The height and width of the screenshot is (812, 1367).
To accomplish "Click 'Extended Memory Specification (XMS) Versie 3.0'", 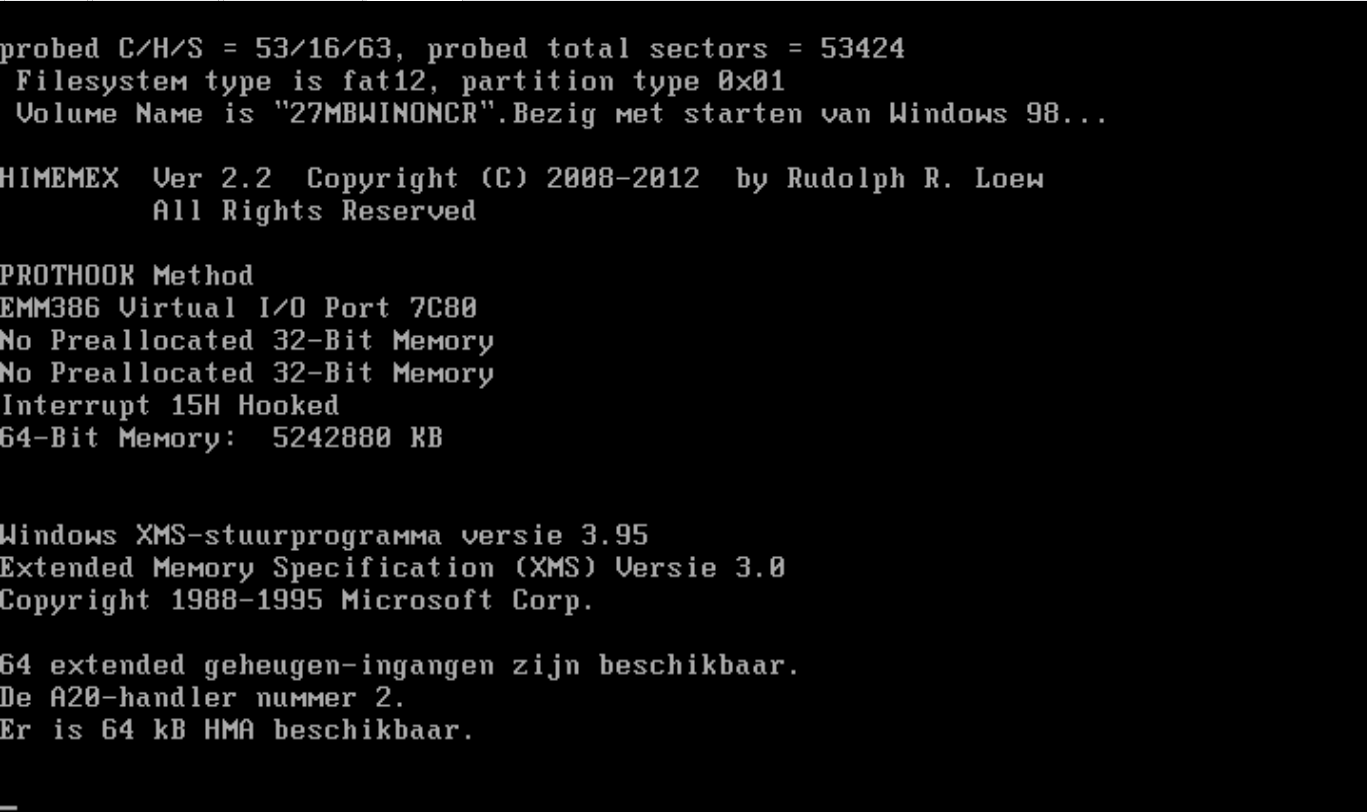I will (x=392, y=568).
